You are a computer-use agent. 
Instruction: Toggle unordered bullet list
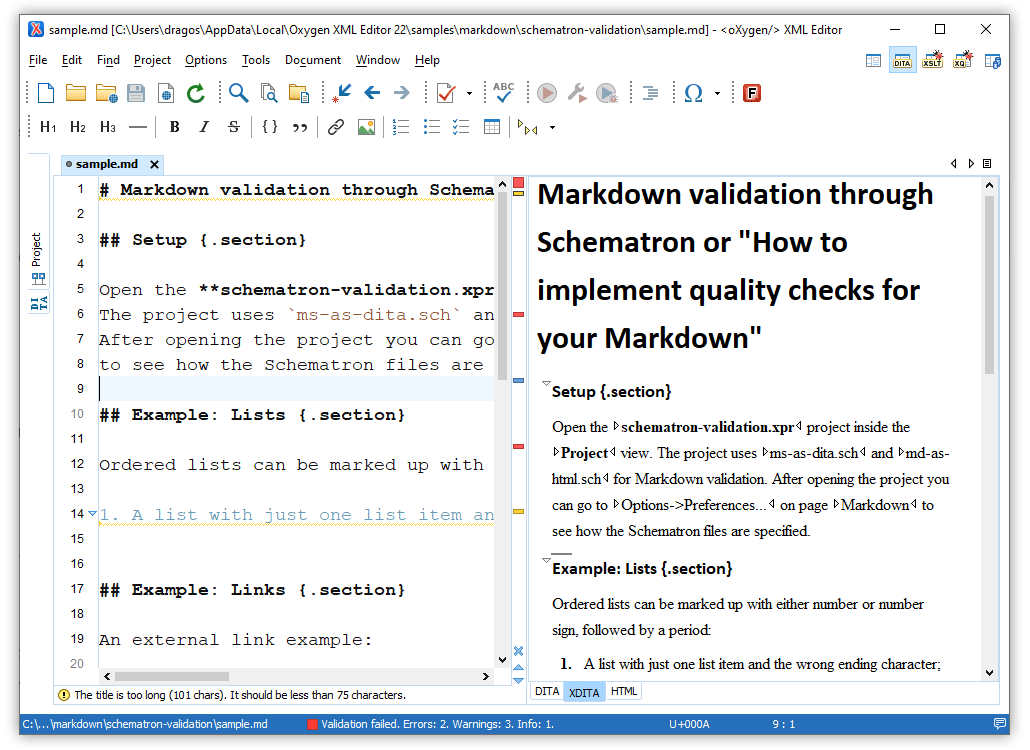click(432, 127)
